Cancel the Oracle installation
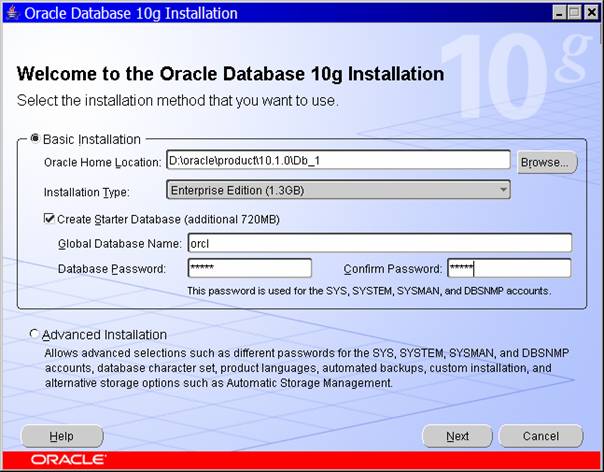 tap(541, 436)
